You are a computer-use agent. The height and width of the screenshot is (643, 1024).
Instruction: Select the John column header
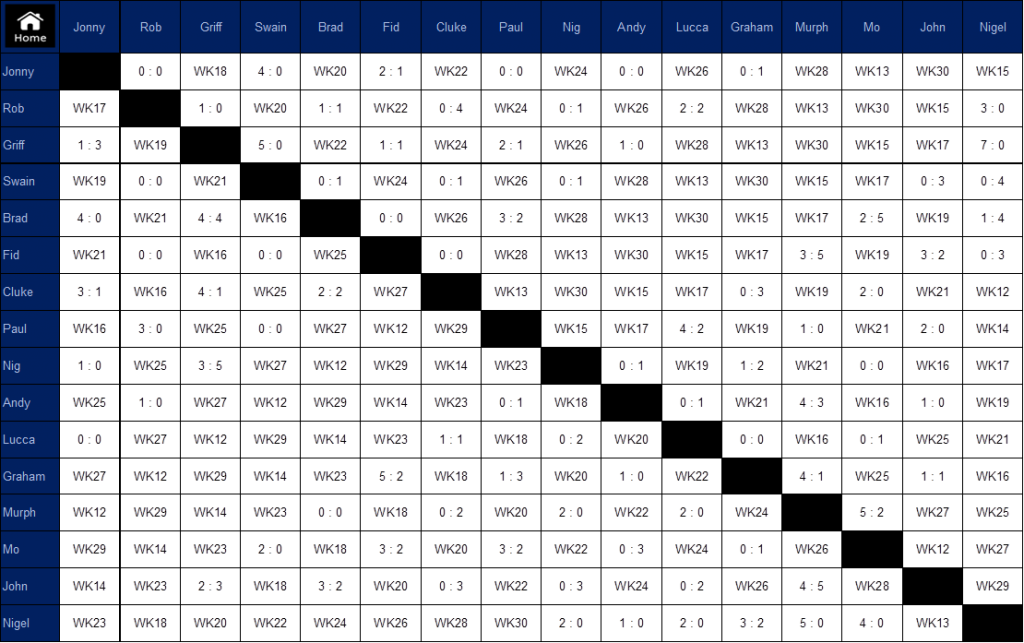click(933, 27)
